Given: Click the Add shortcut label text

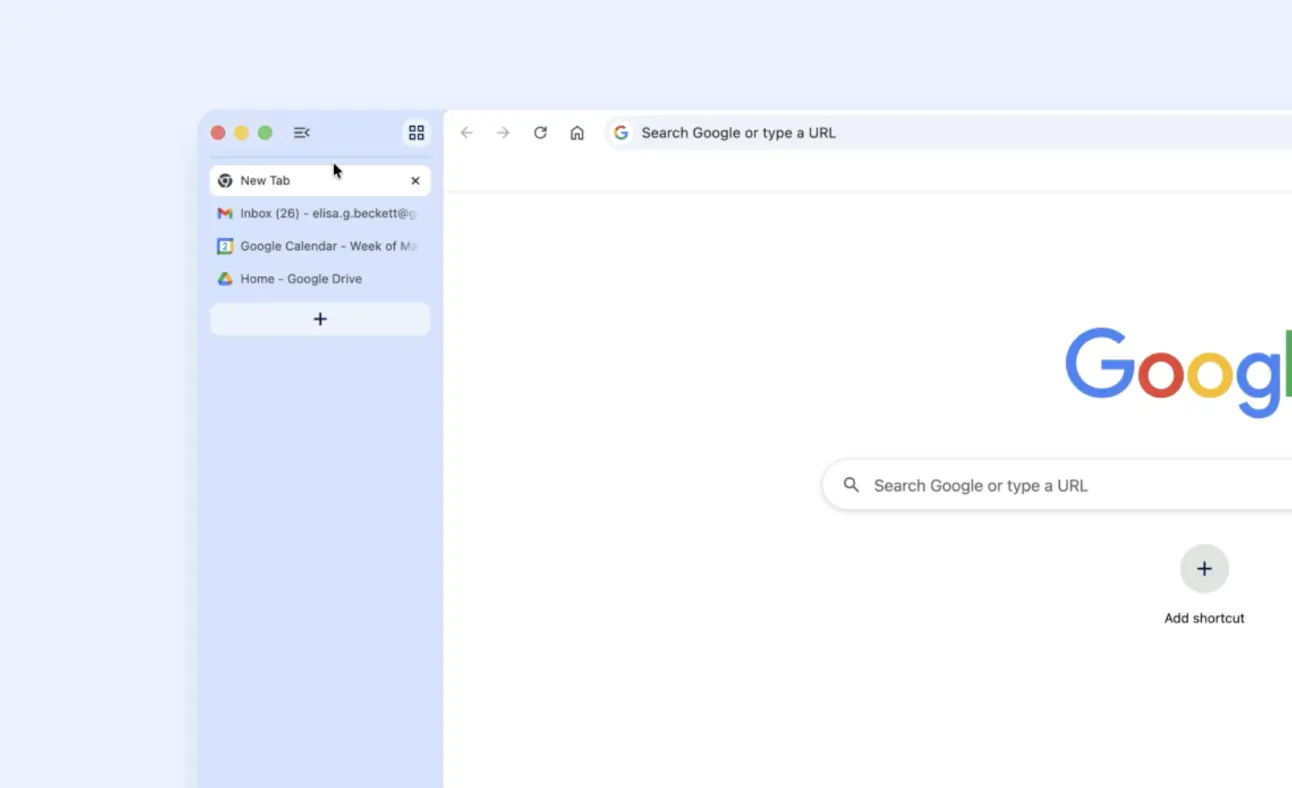Looking at the screenshot, I should 1204,618.
